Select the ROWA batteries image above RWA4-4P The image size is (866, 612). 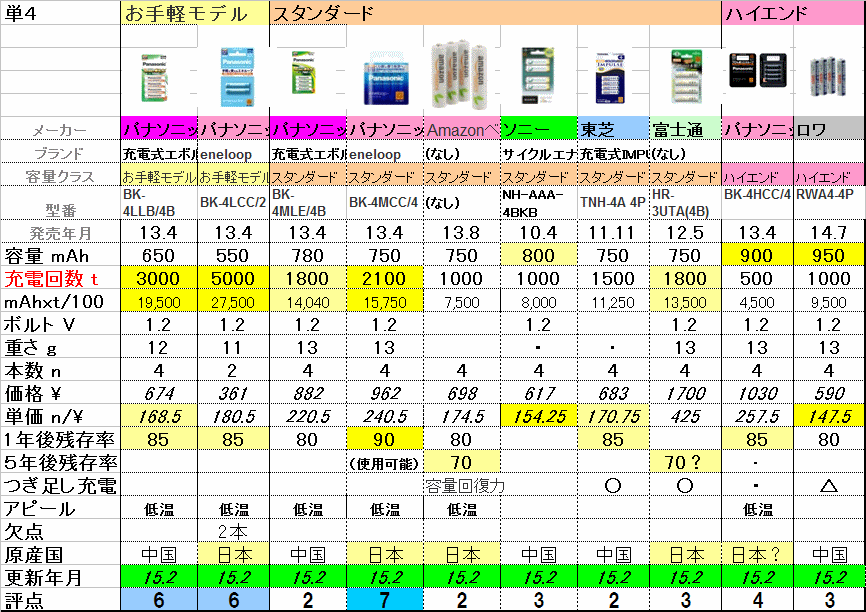pos(828,77)
